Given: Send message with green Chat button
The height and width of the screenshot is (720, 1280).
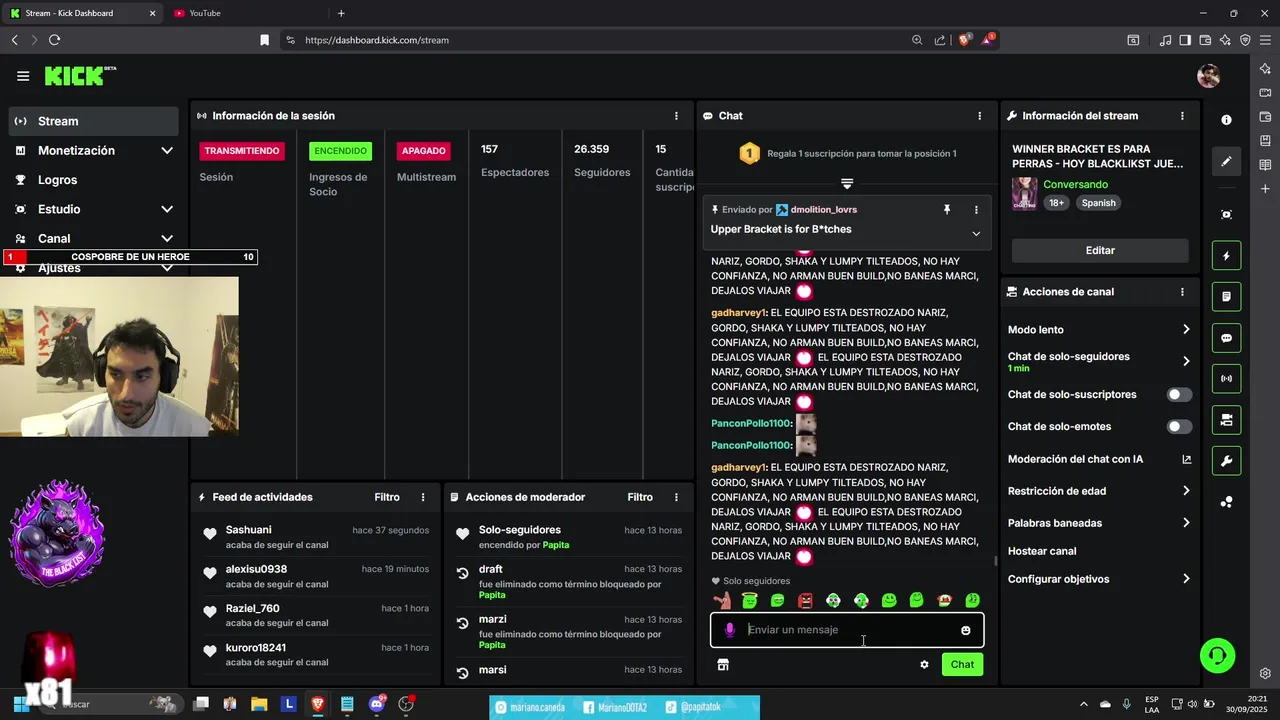Looking at the screenshot, I should pyautogui.click(x=962, y=664).
